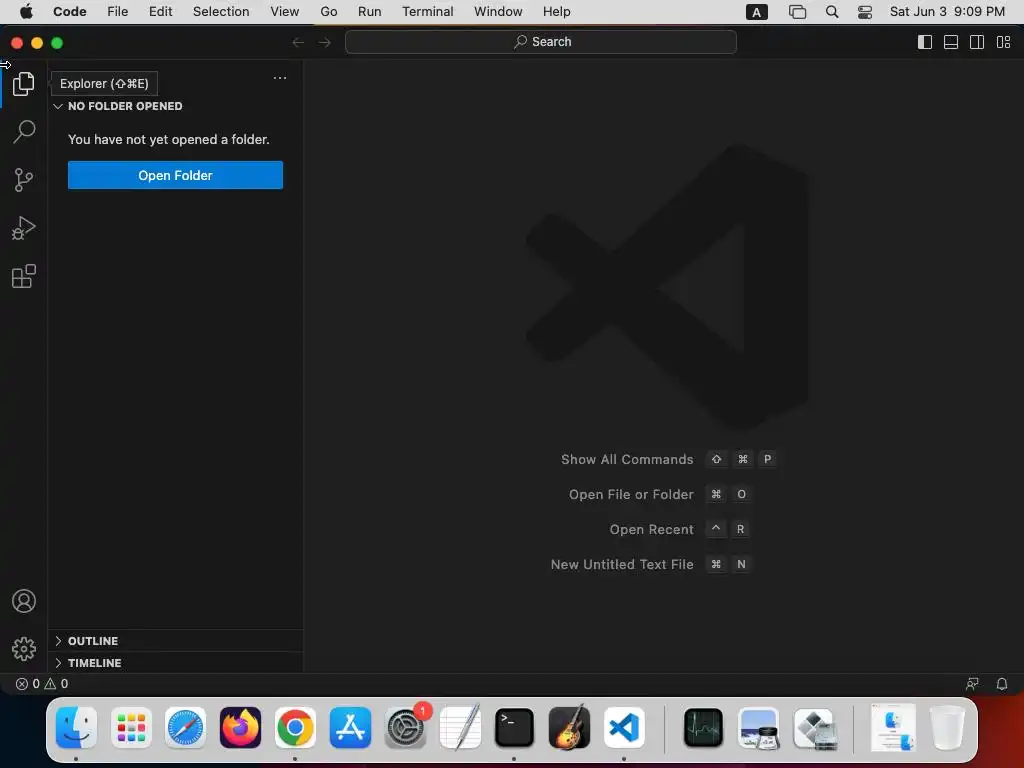Viewport: 1024px width, 768px height.
Task: Open Preview app from the Dock
Action: 758,727
